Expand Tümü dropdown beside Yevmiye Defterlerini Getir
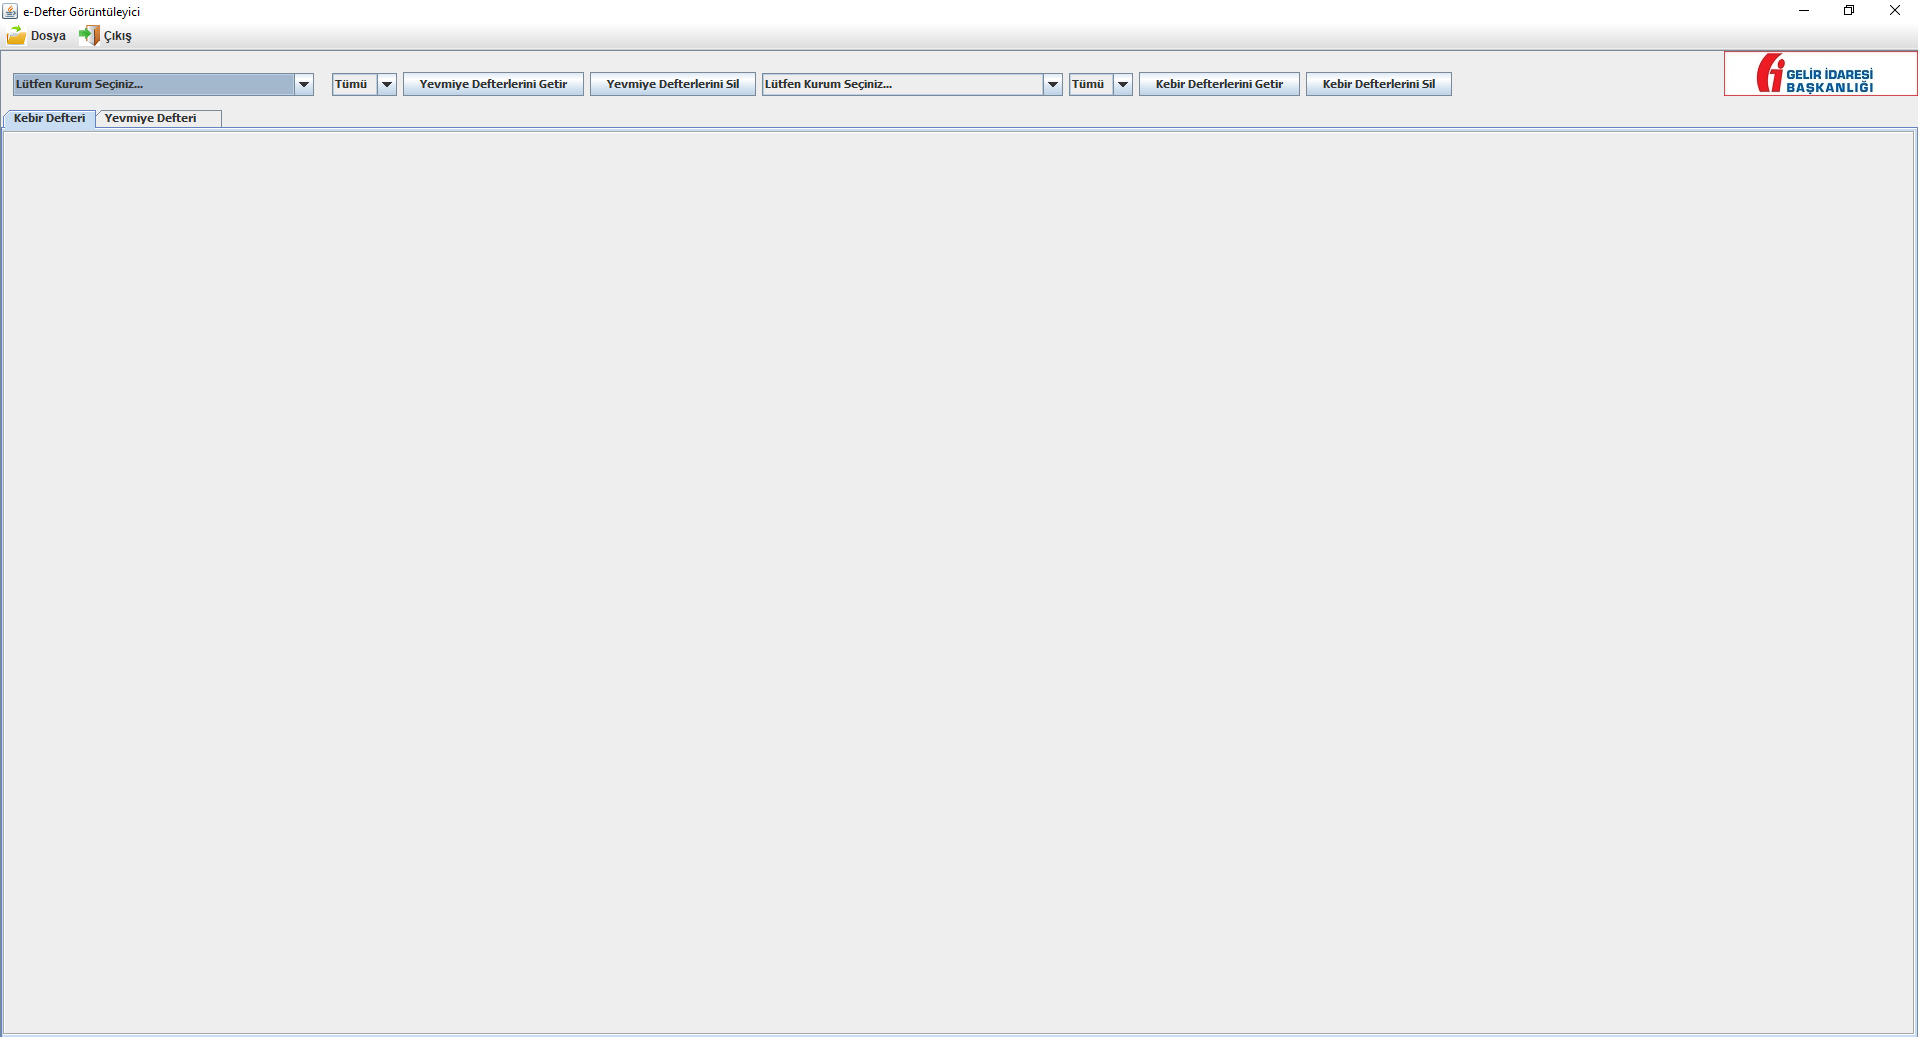This screenshot has height=1037, width=1918. pyautogui.click(x=386, y=84)
